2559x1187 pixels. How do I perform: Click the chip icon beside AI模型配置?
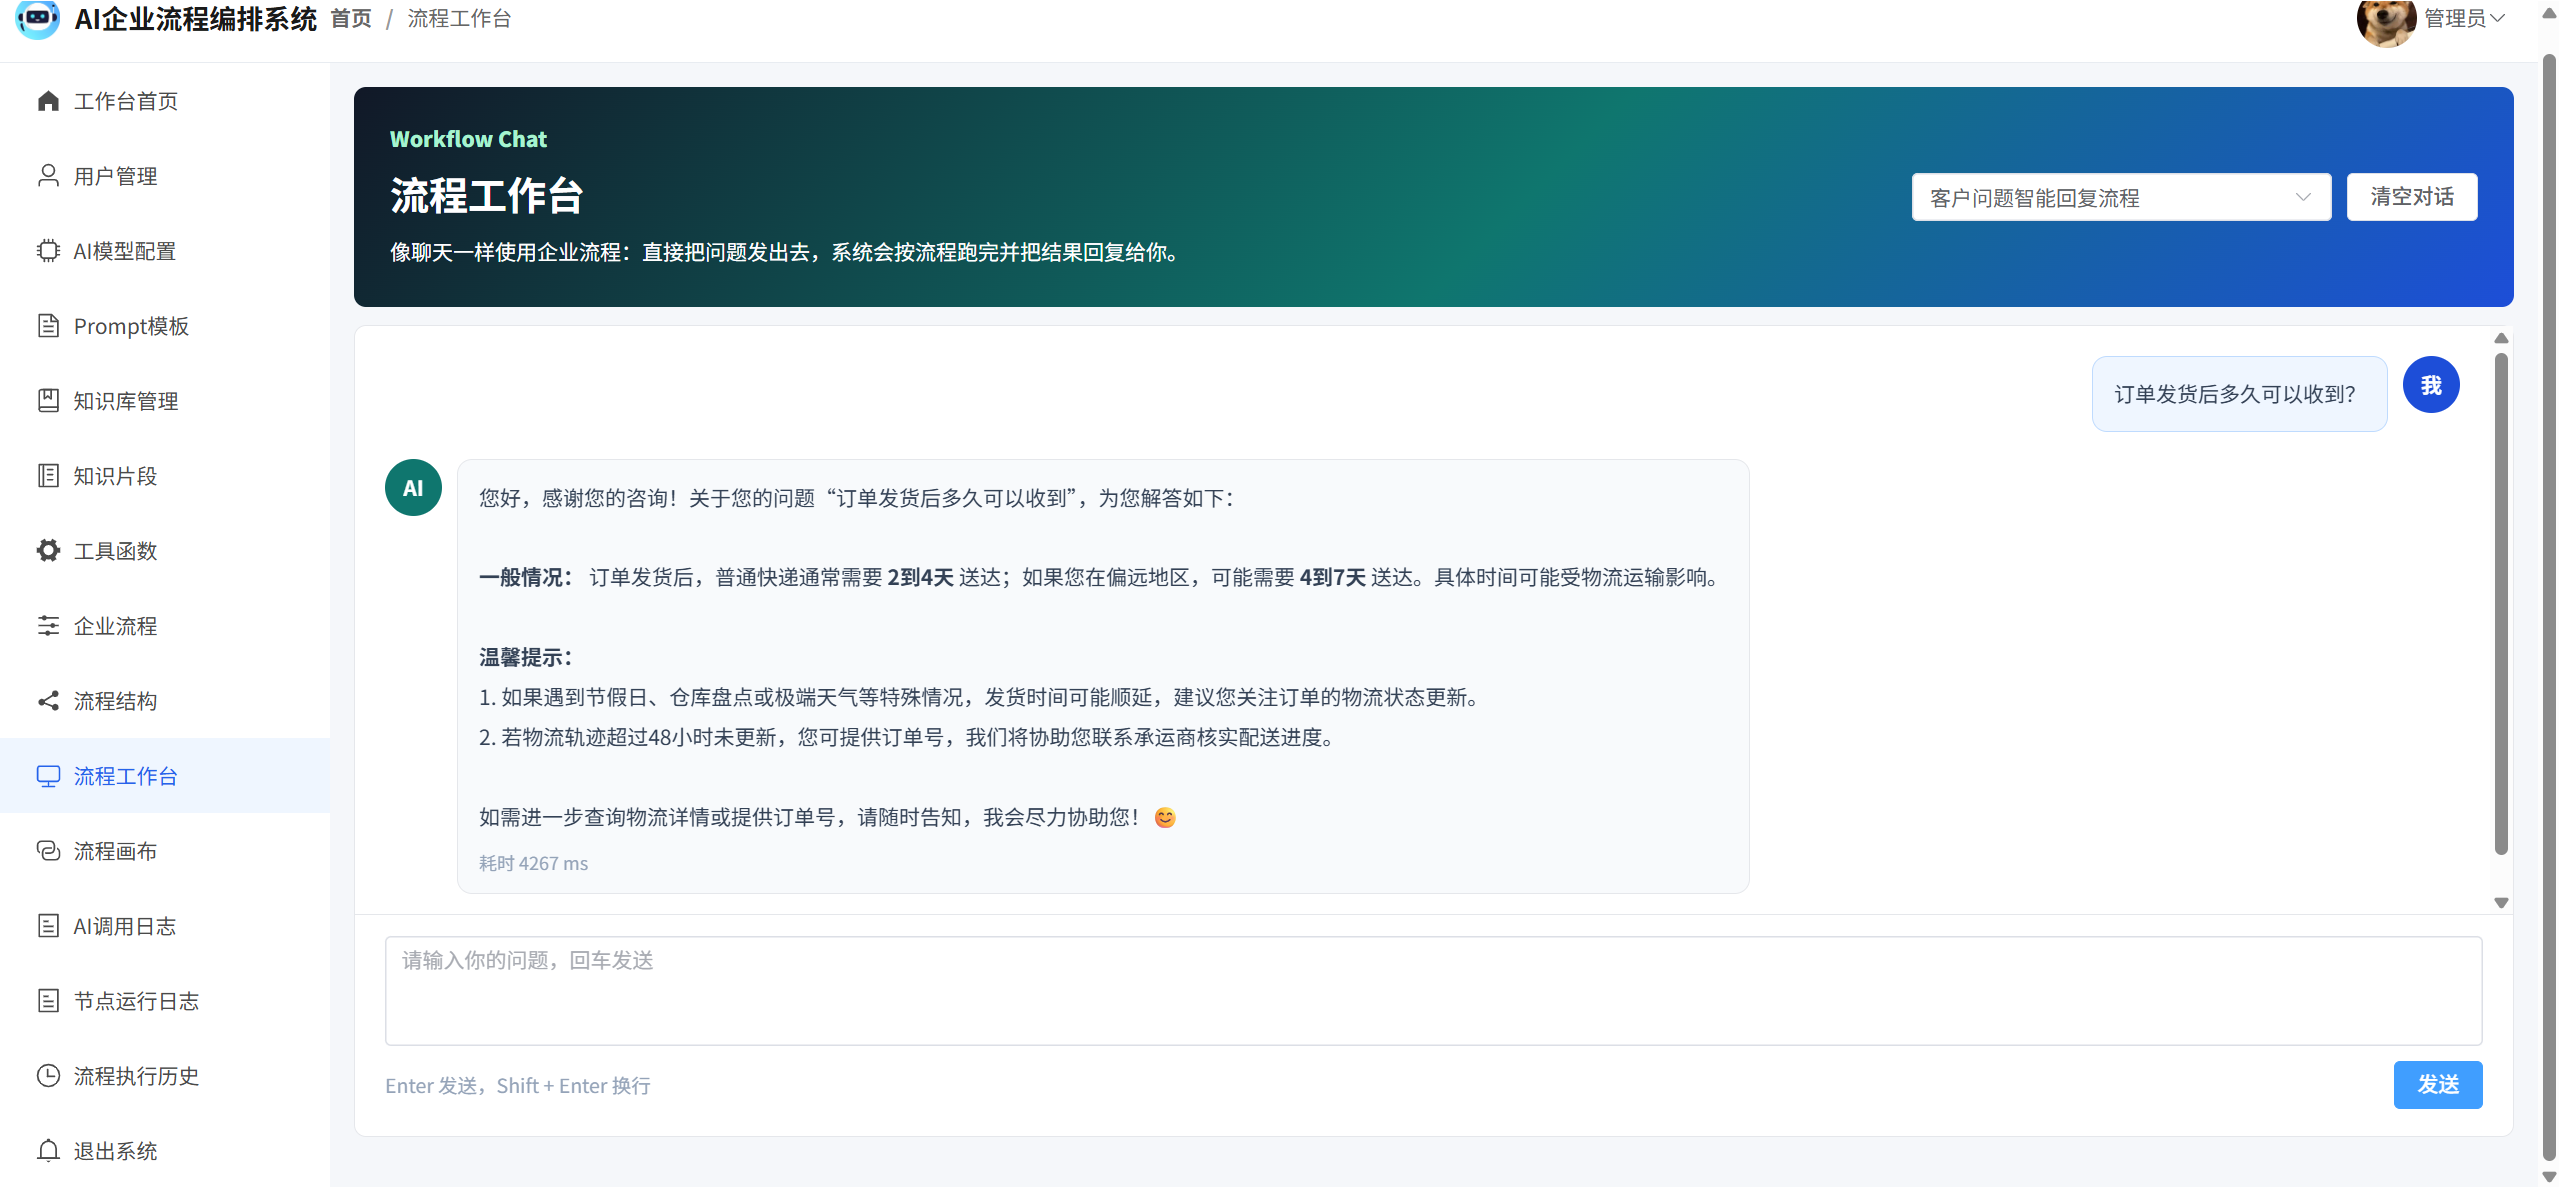pos(48,251)
